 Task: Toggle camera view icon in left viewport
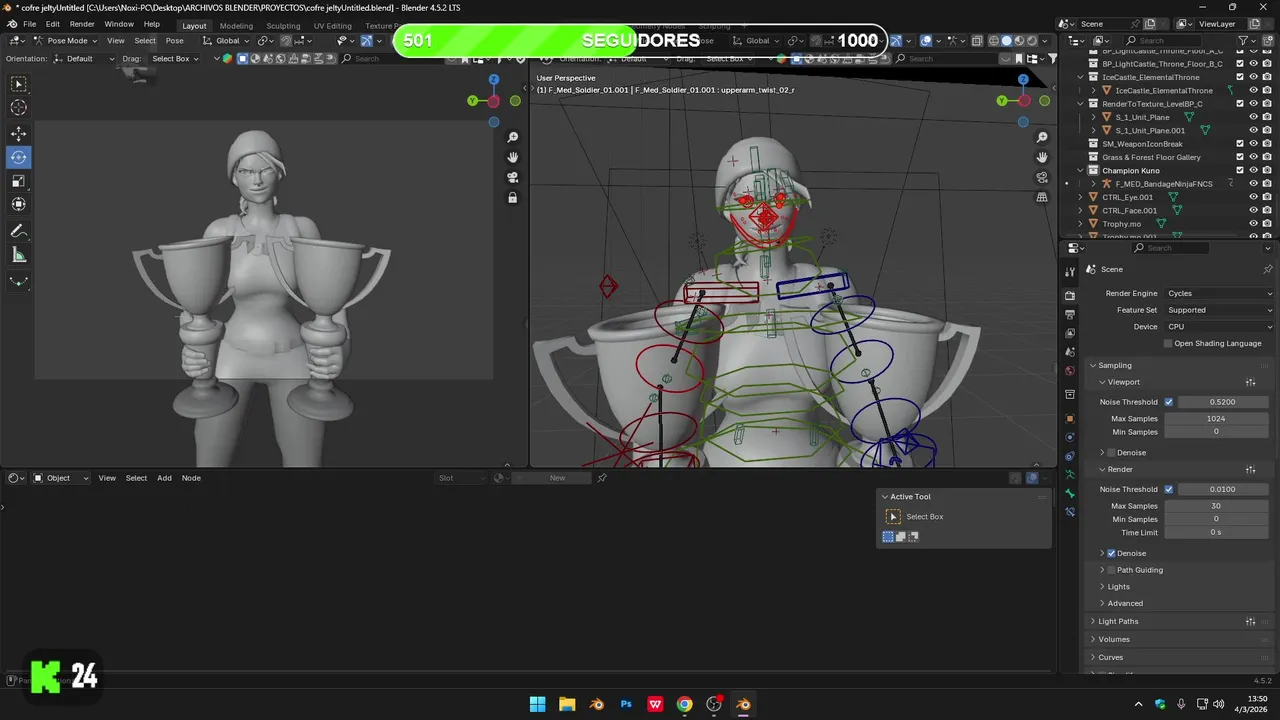[513, 177]
